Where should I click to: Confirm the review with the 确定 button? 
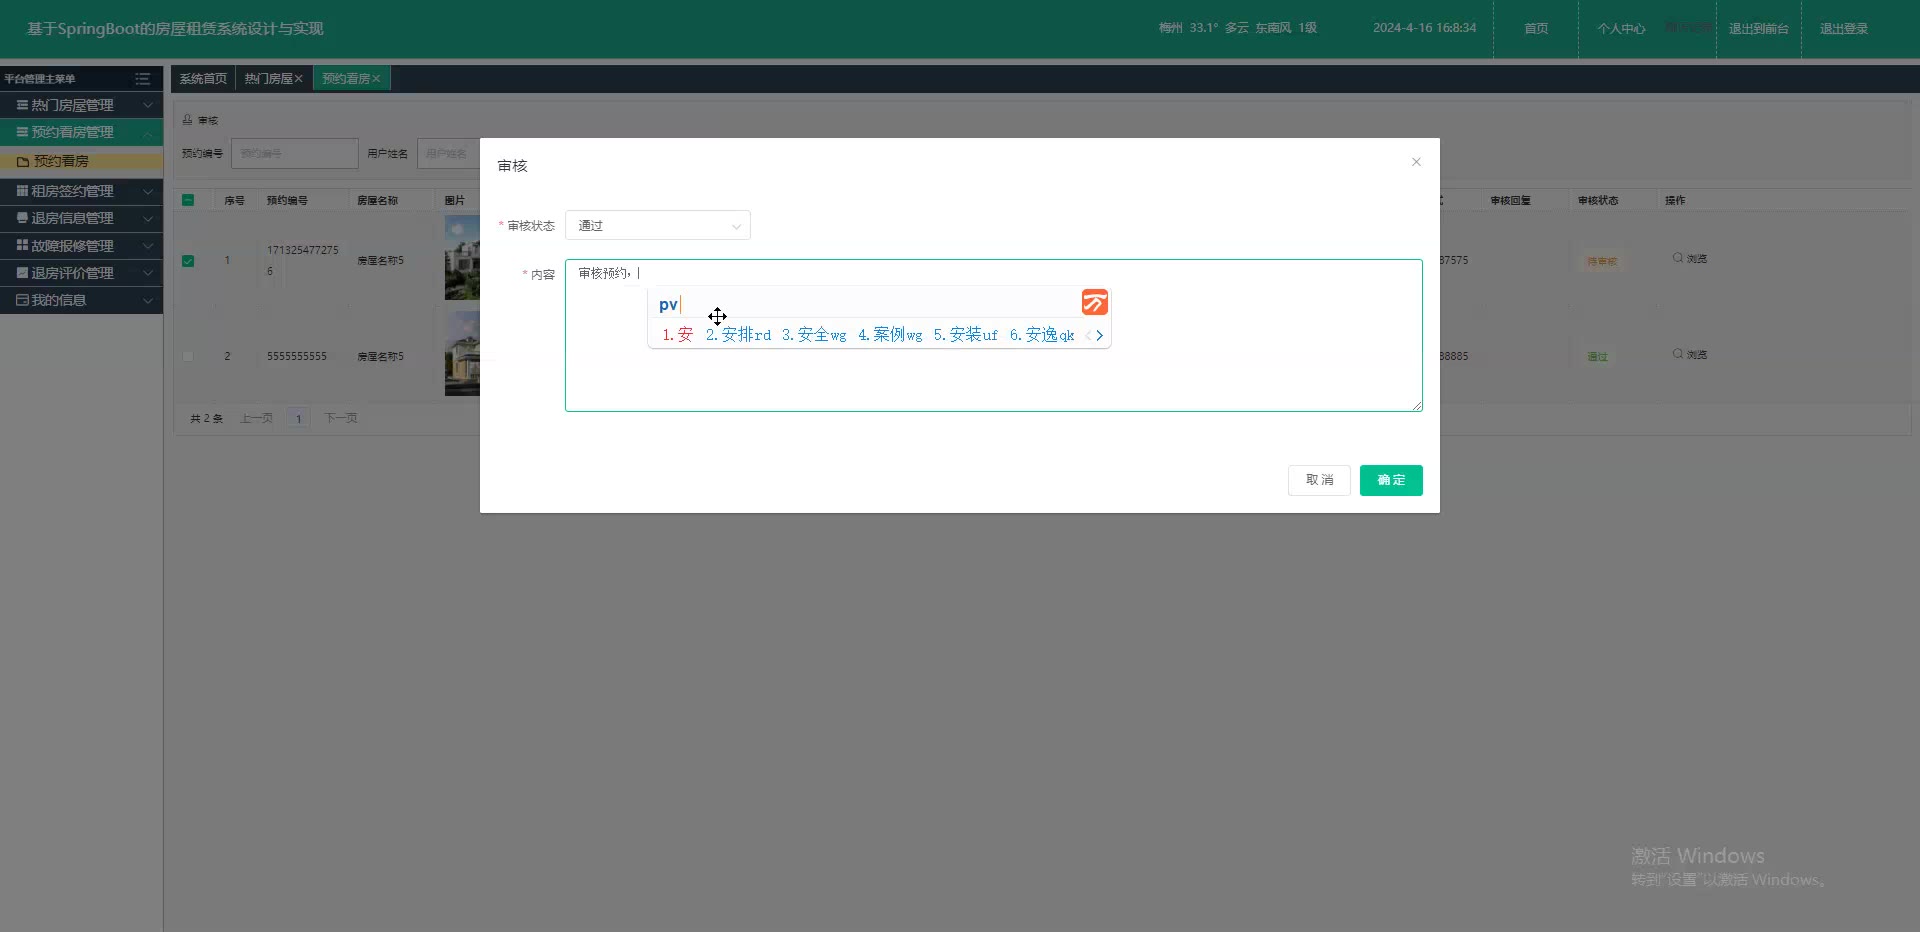tap(1391, 480)
